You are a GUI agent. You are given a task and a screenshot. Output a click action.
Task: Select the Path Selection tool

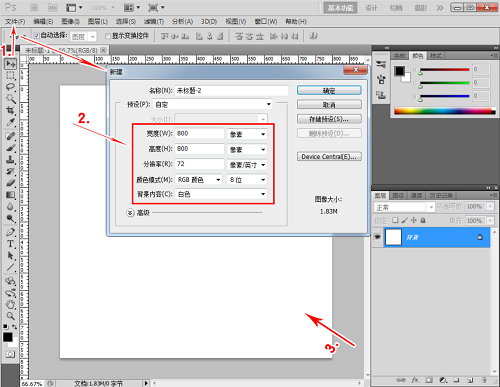pyautogui.click(x=10, y=255)
